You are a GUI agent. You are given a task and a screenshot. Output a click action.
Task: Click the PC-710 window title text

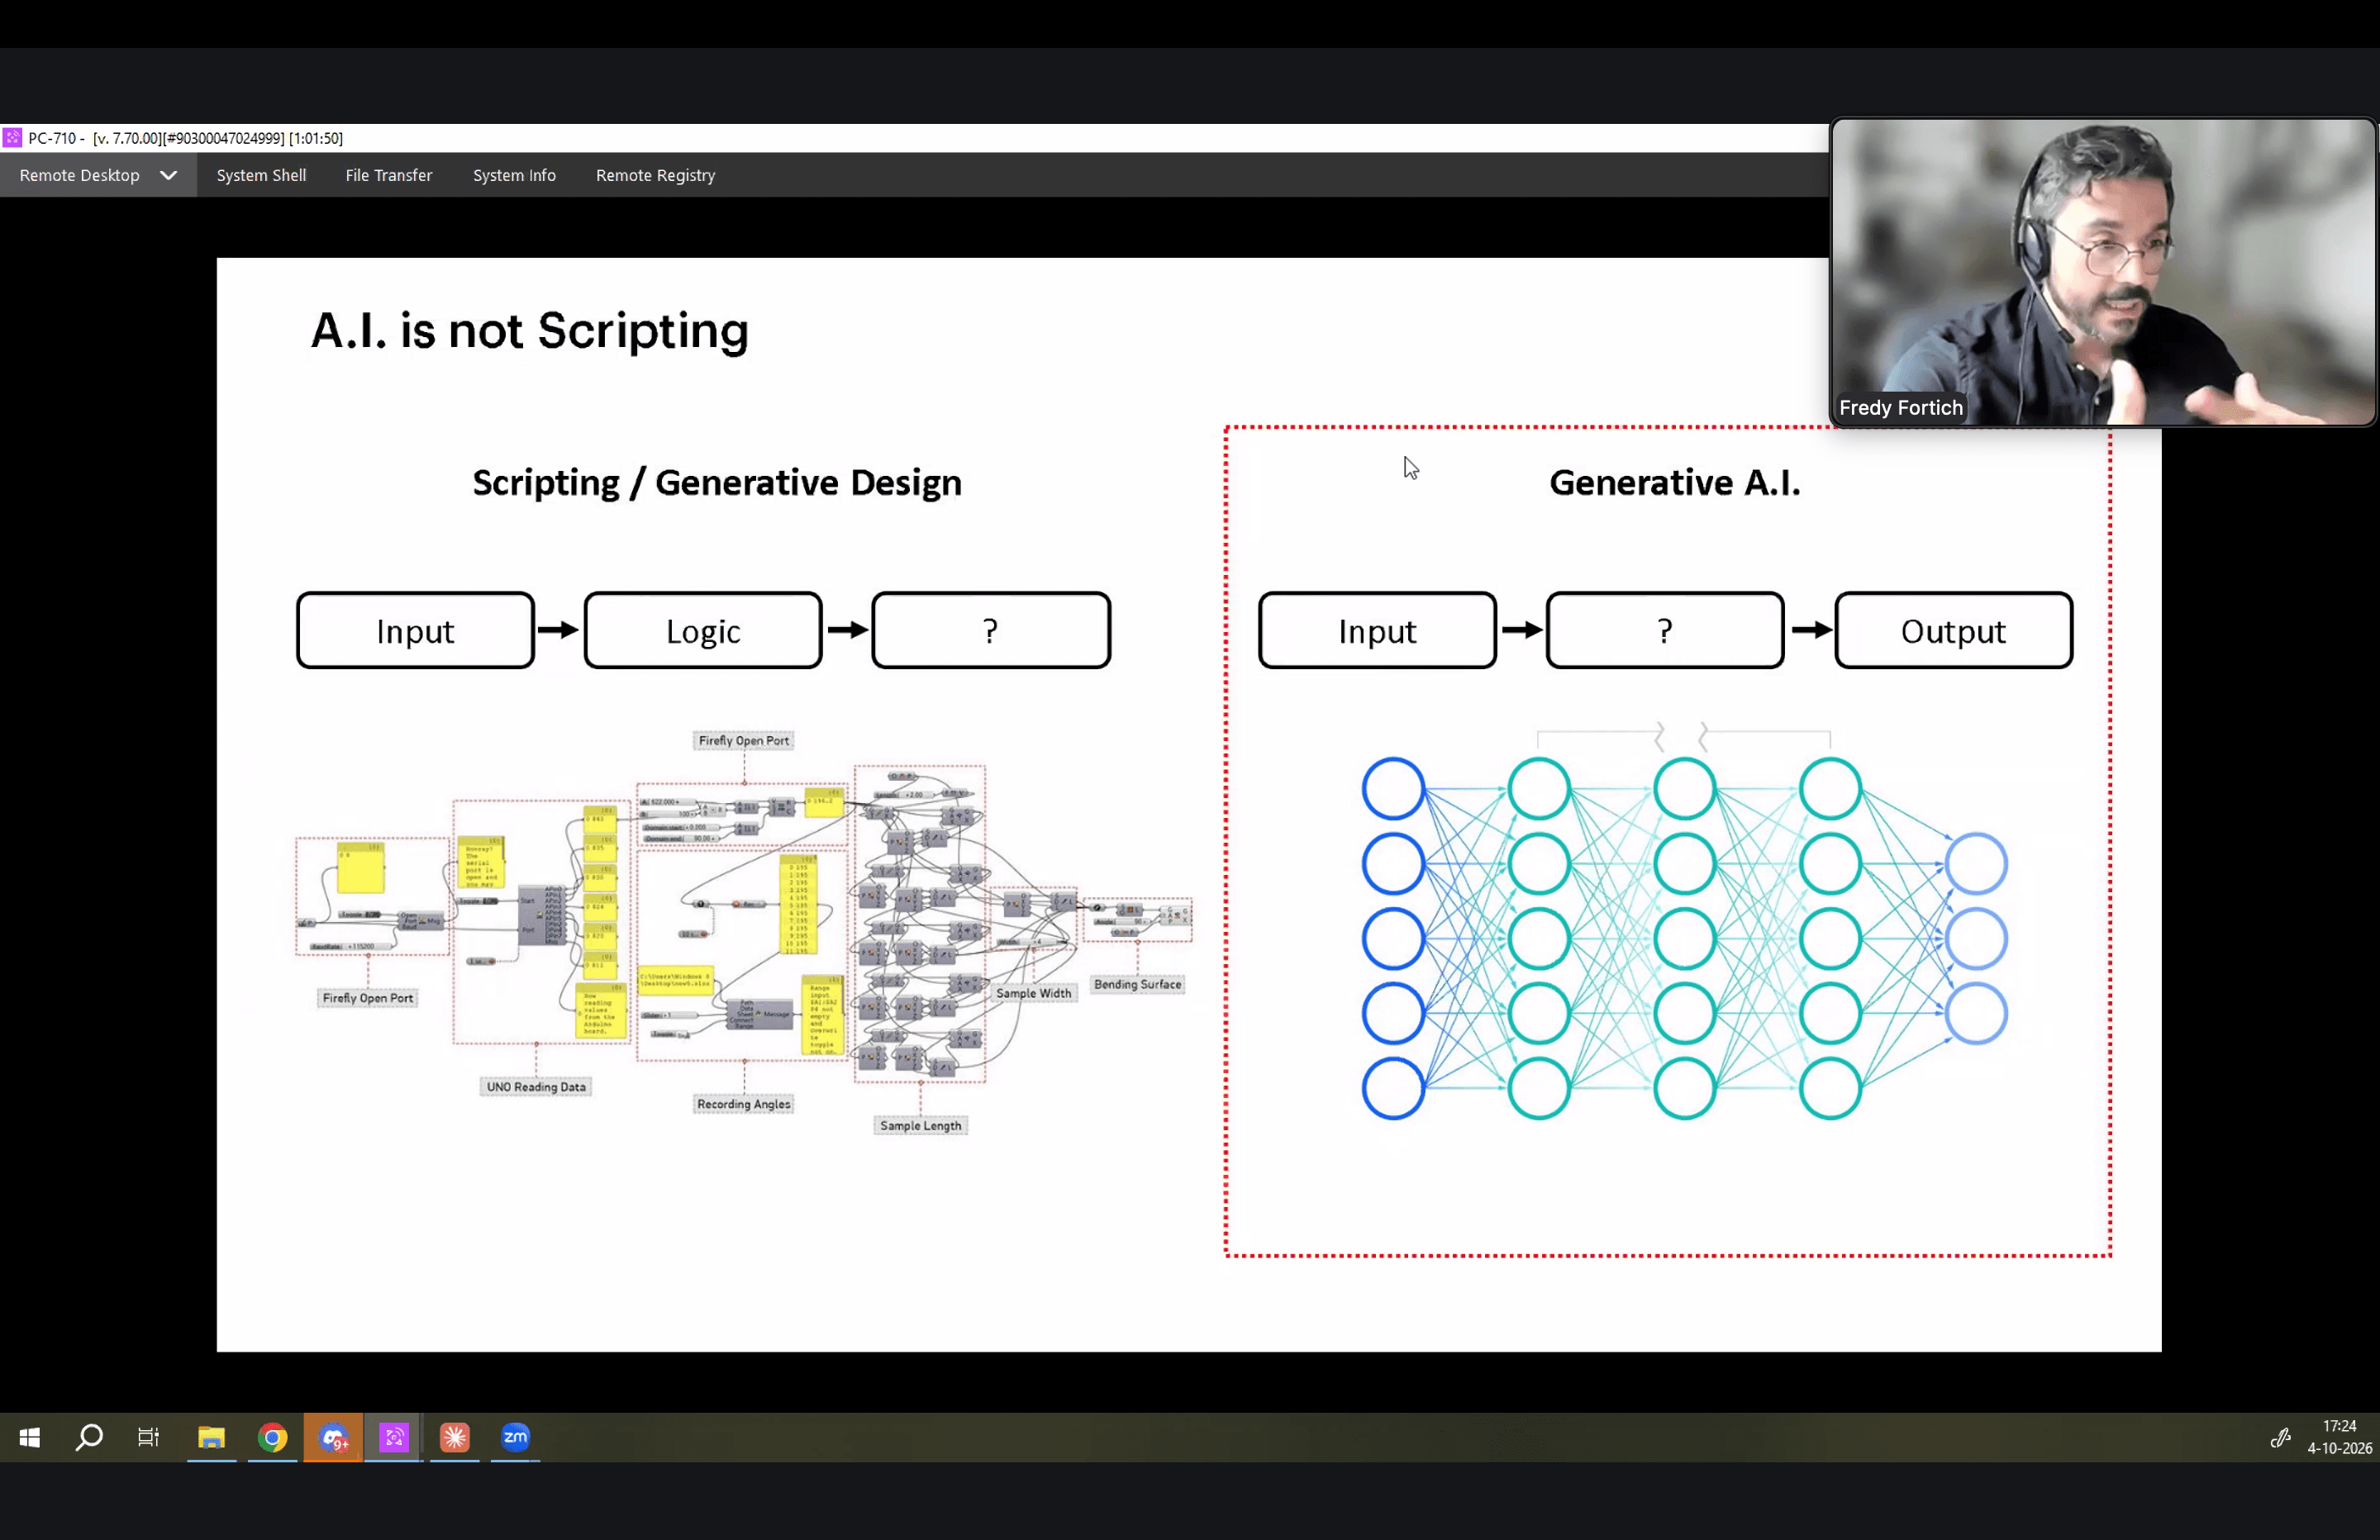pyautogui.click(x=185, y=138)
